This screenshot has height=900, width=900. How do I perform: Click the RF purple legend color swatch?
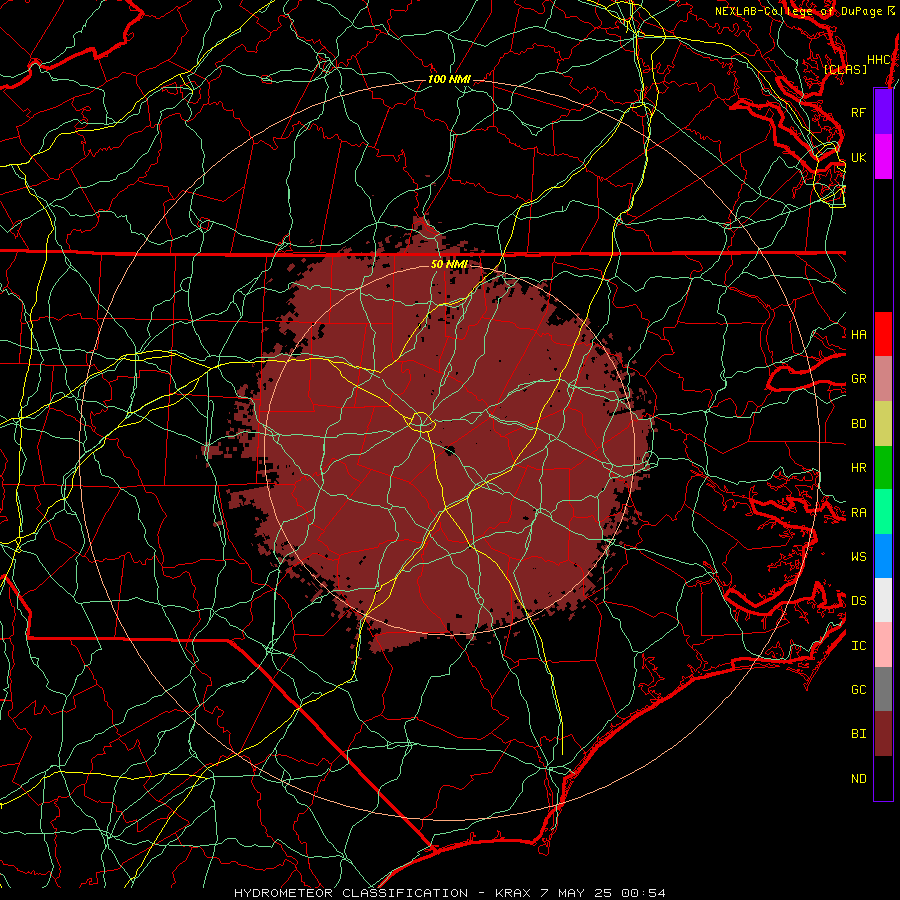pos(883,112)
